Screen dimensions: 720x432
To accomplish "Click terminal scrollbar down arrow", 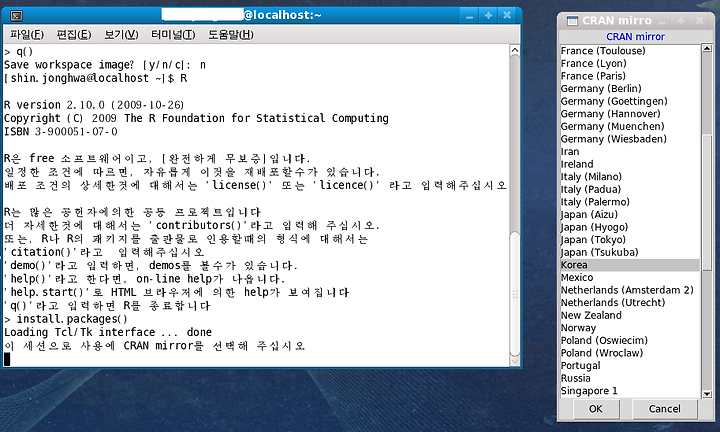I will [x=515, y=361].
